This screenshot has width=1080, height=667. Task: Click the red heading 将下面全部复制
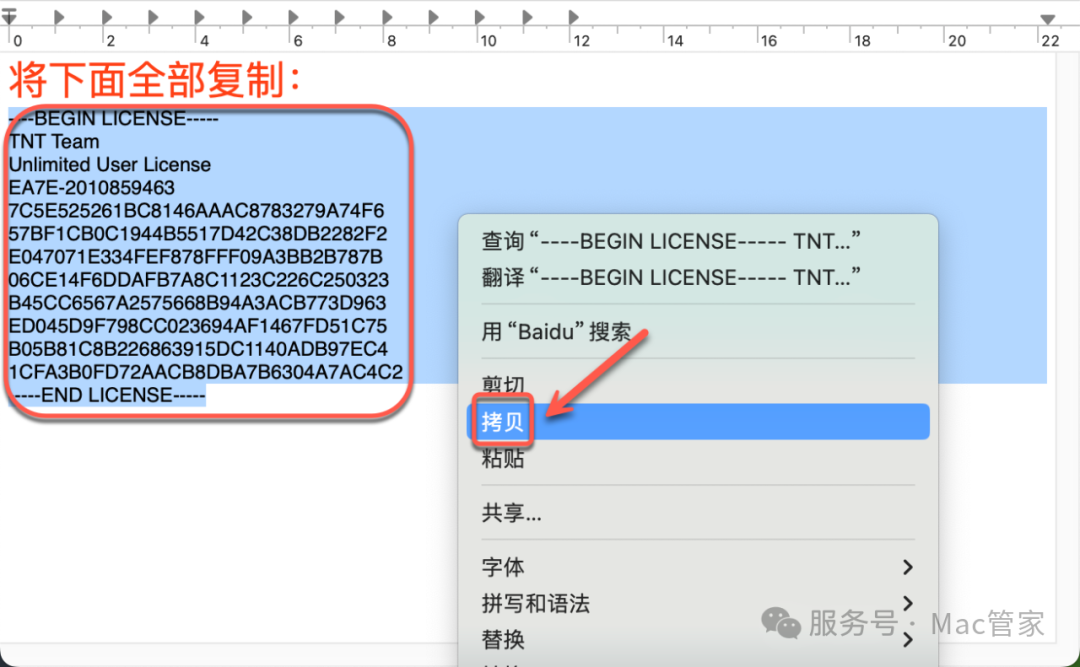click(155, 80)
